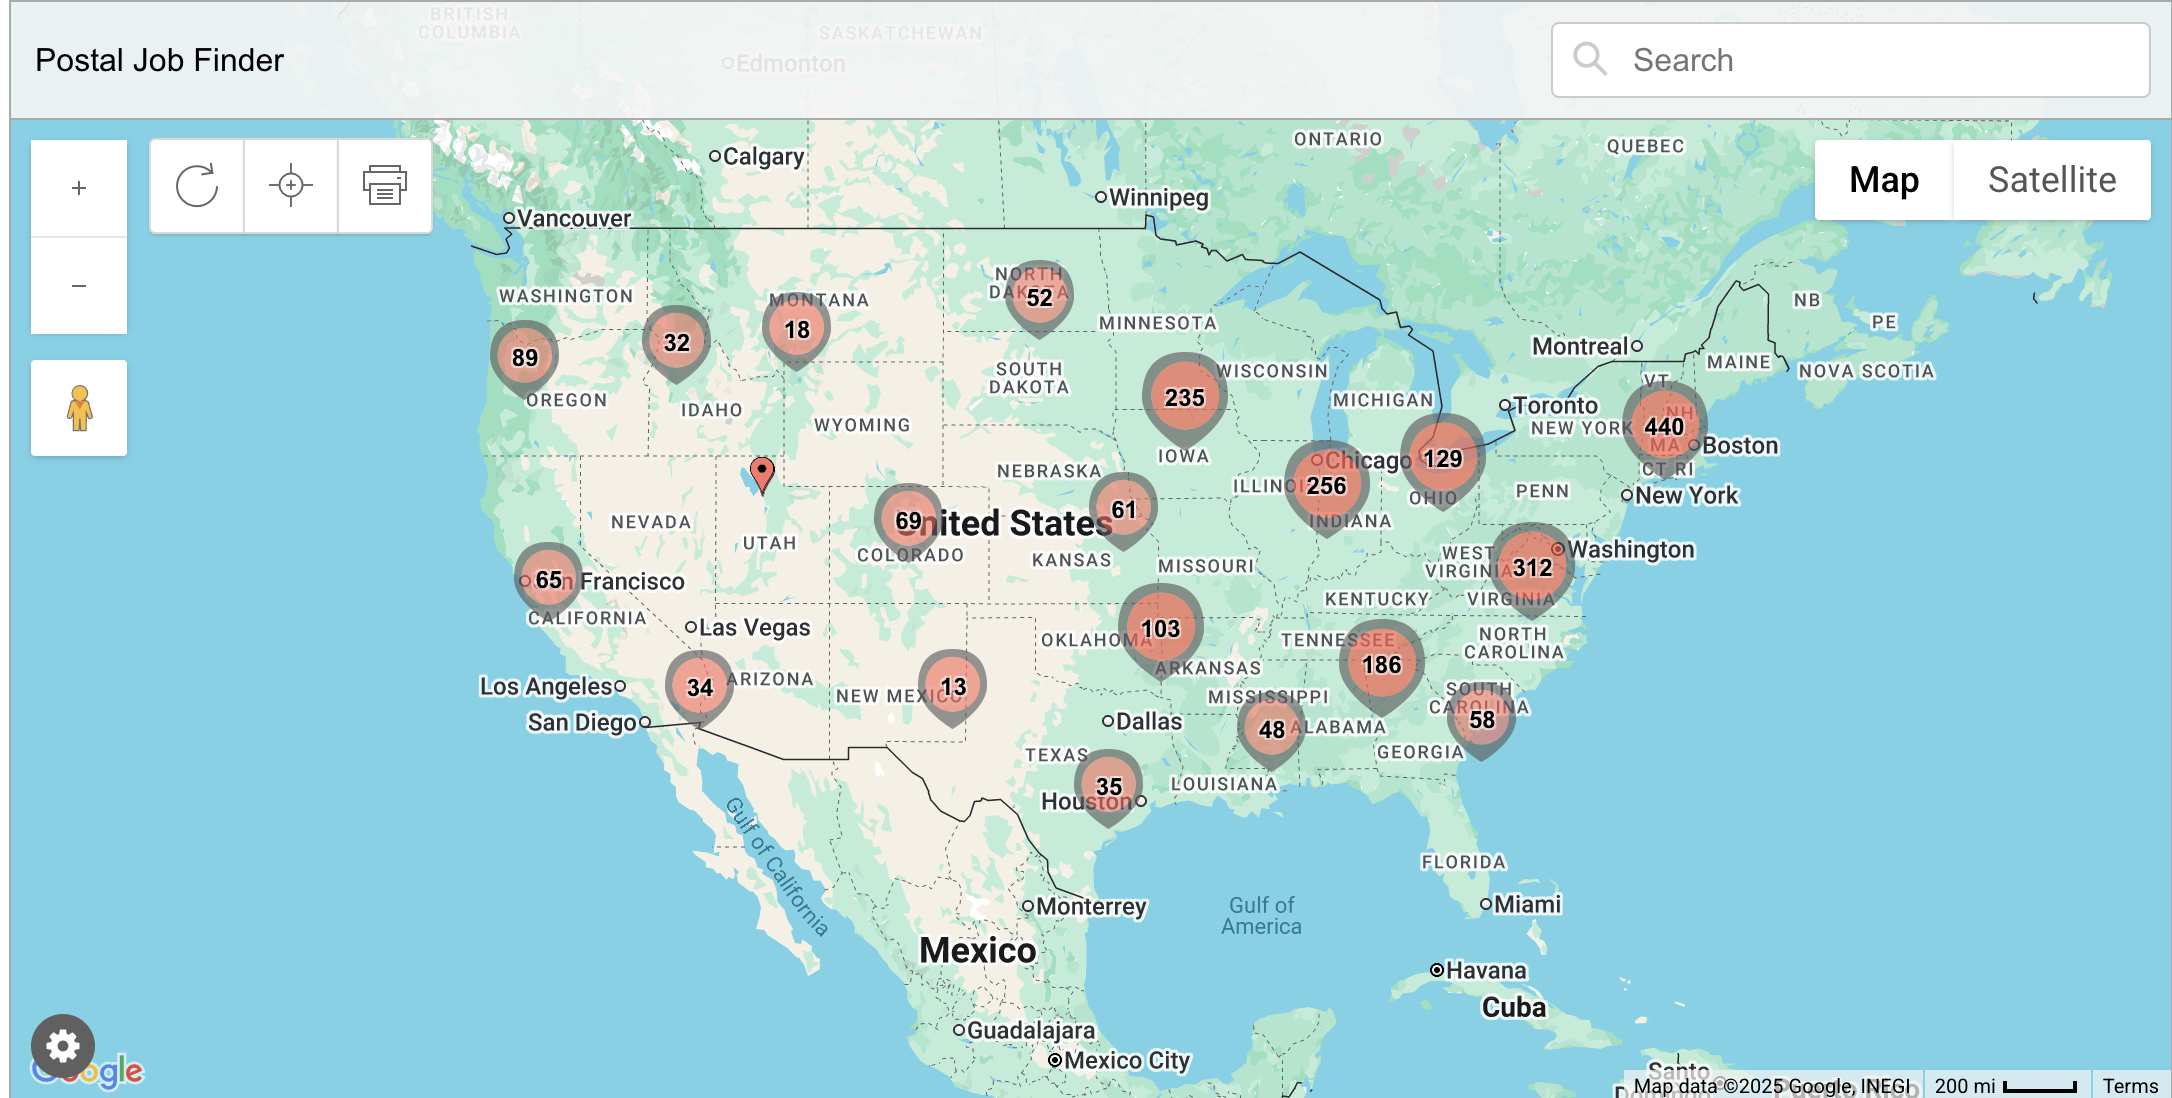Open the 58 cluster in South Carolina
This screenshot has height=1098, width=2172.
point(1481,720)
